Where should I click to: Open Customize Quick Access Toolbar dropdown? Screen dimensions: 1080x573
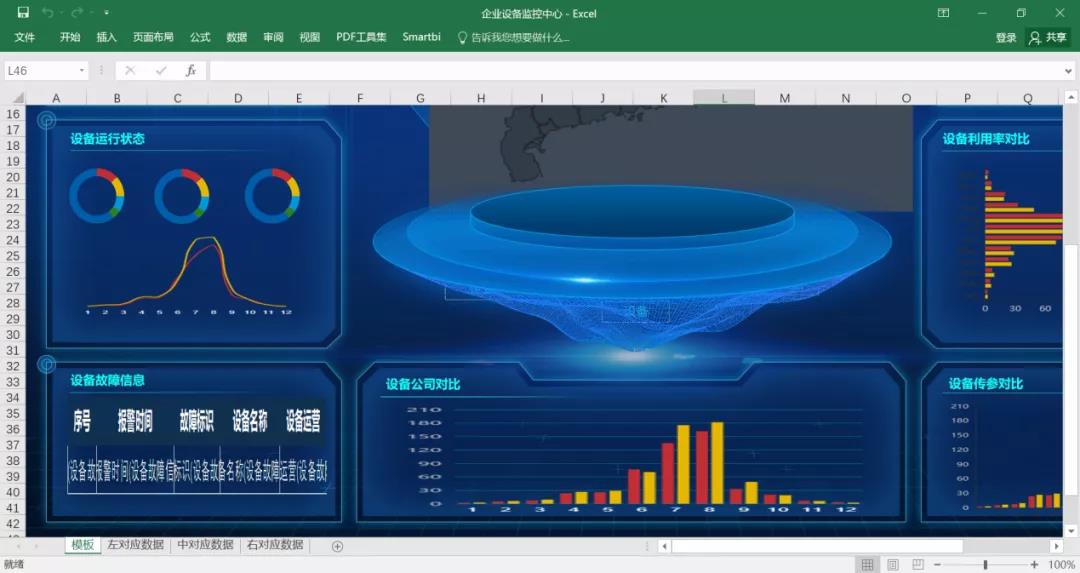(x=107, y=13)
